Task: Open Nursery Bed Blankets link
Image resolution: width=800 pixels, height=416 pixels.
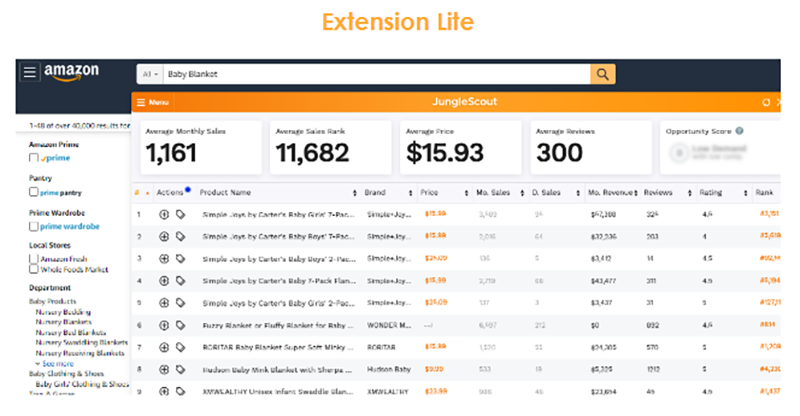Action: (x=71, y=332)
